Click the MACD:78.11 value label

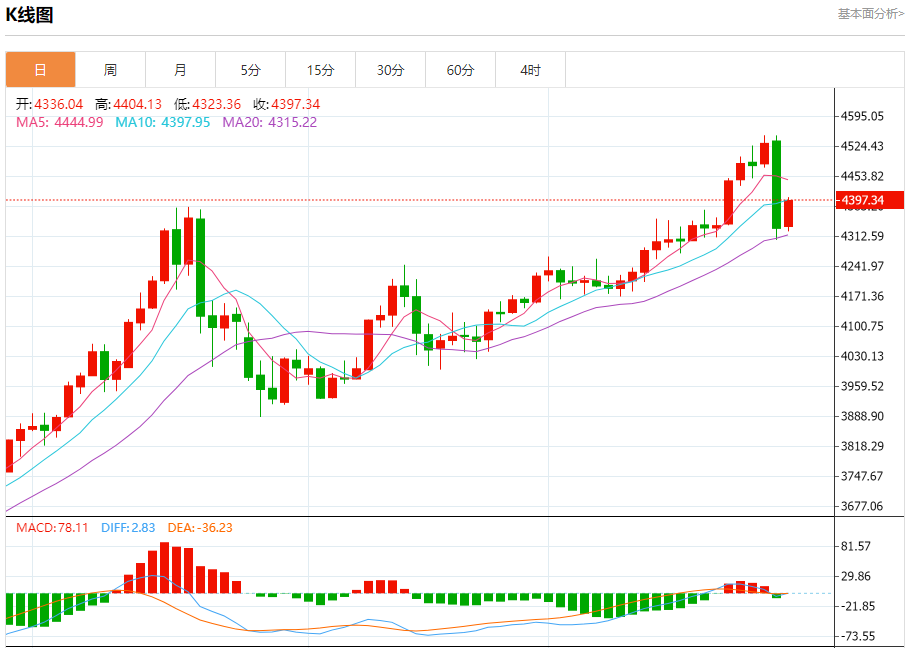52,527
